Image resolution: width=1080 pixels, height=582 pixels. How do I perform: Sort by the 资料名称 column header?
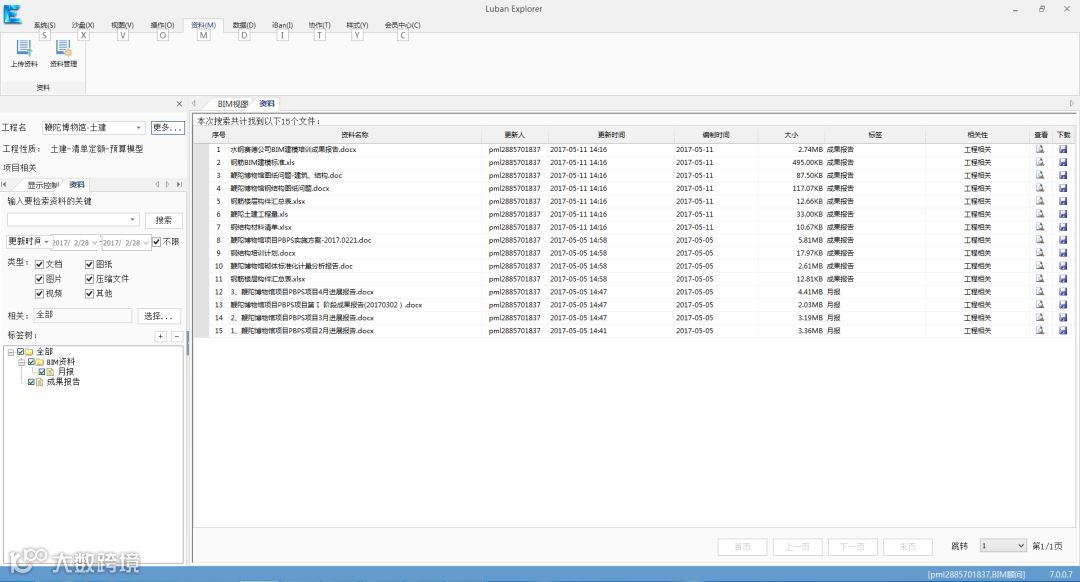355,135
